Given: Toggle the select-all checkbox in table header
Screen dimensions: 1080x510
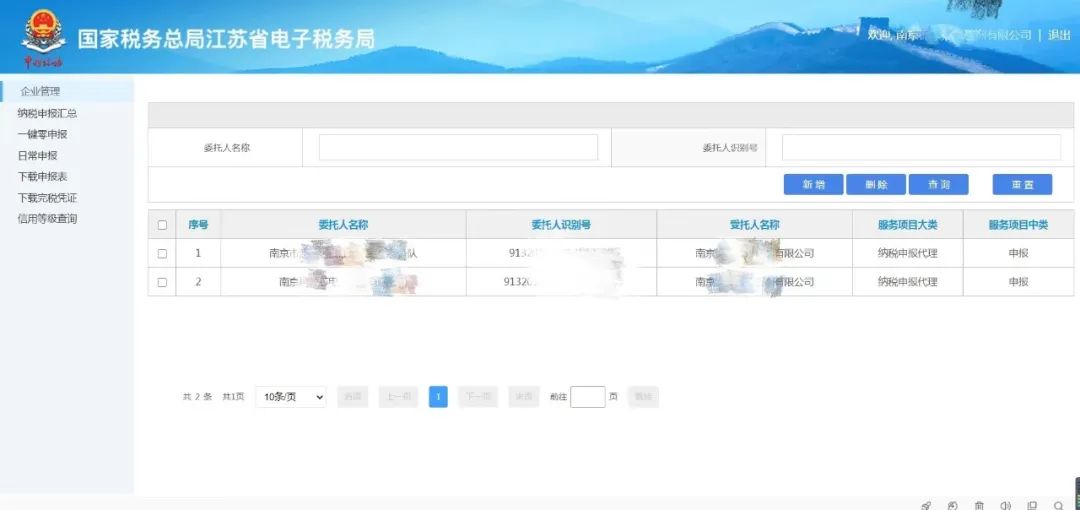Looking at the screenshot, I should [162, 225].
